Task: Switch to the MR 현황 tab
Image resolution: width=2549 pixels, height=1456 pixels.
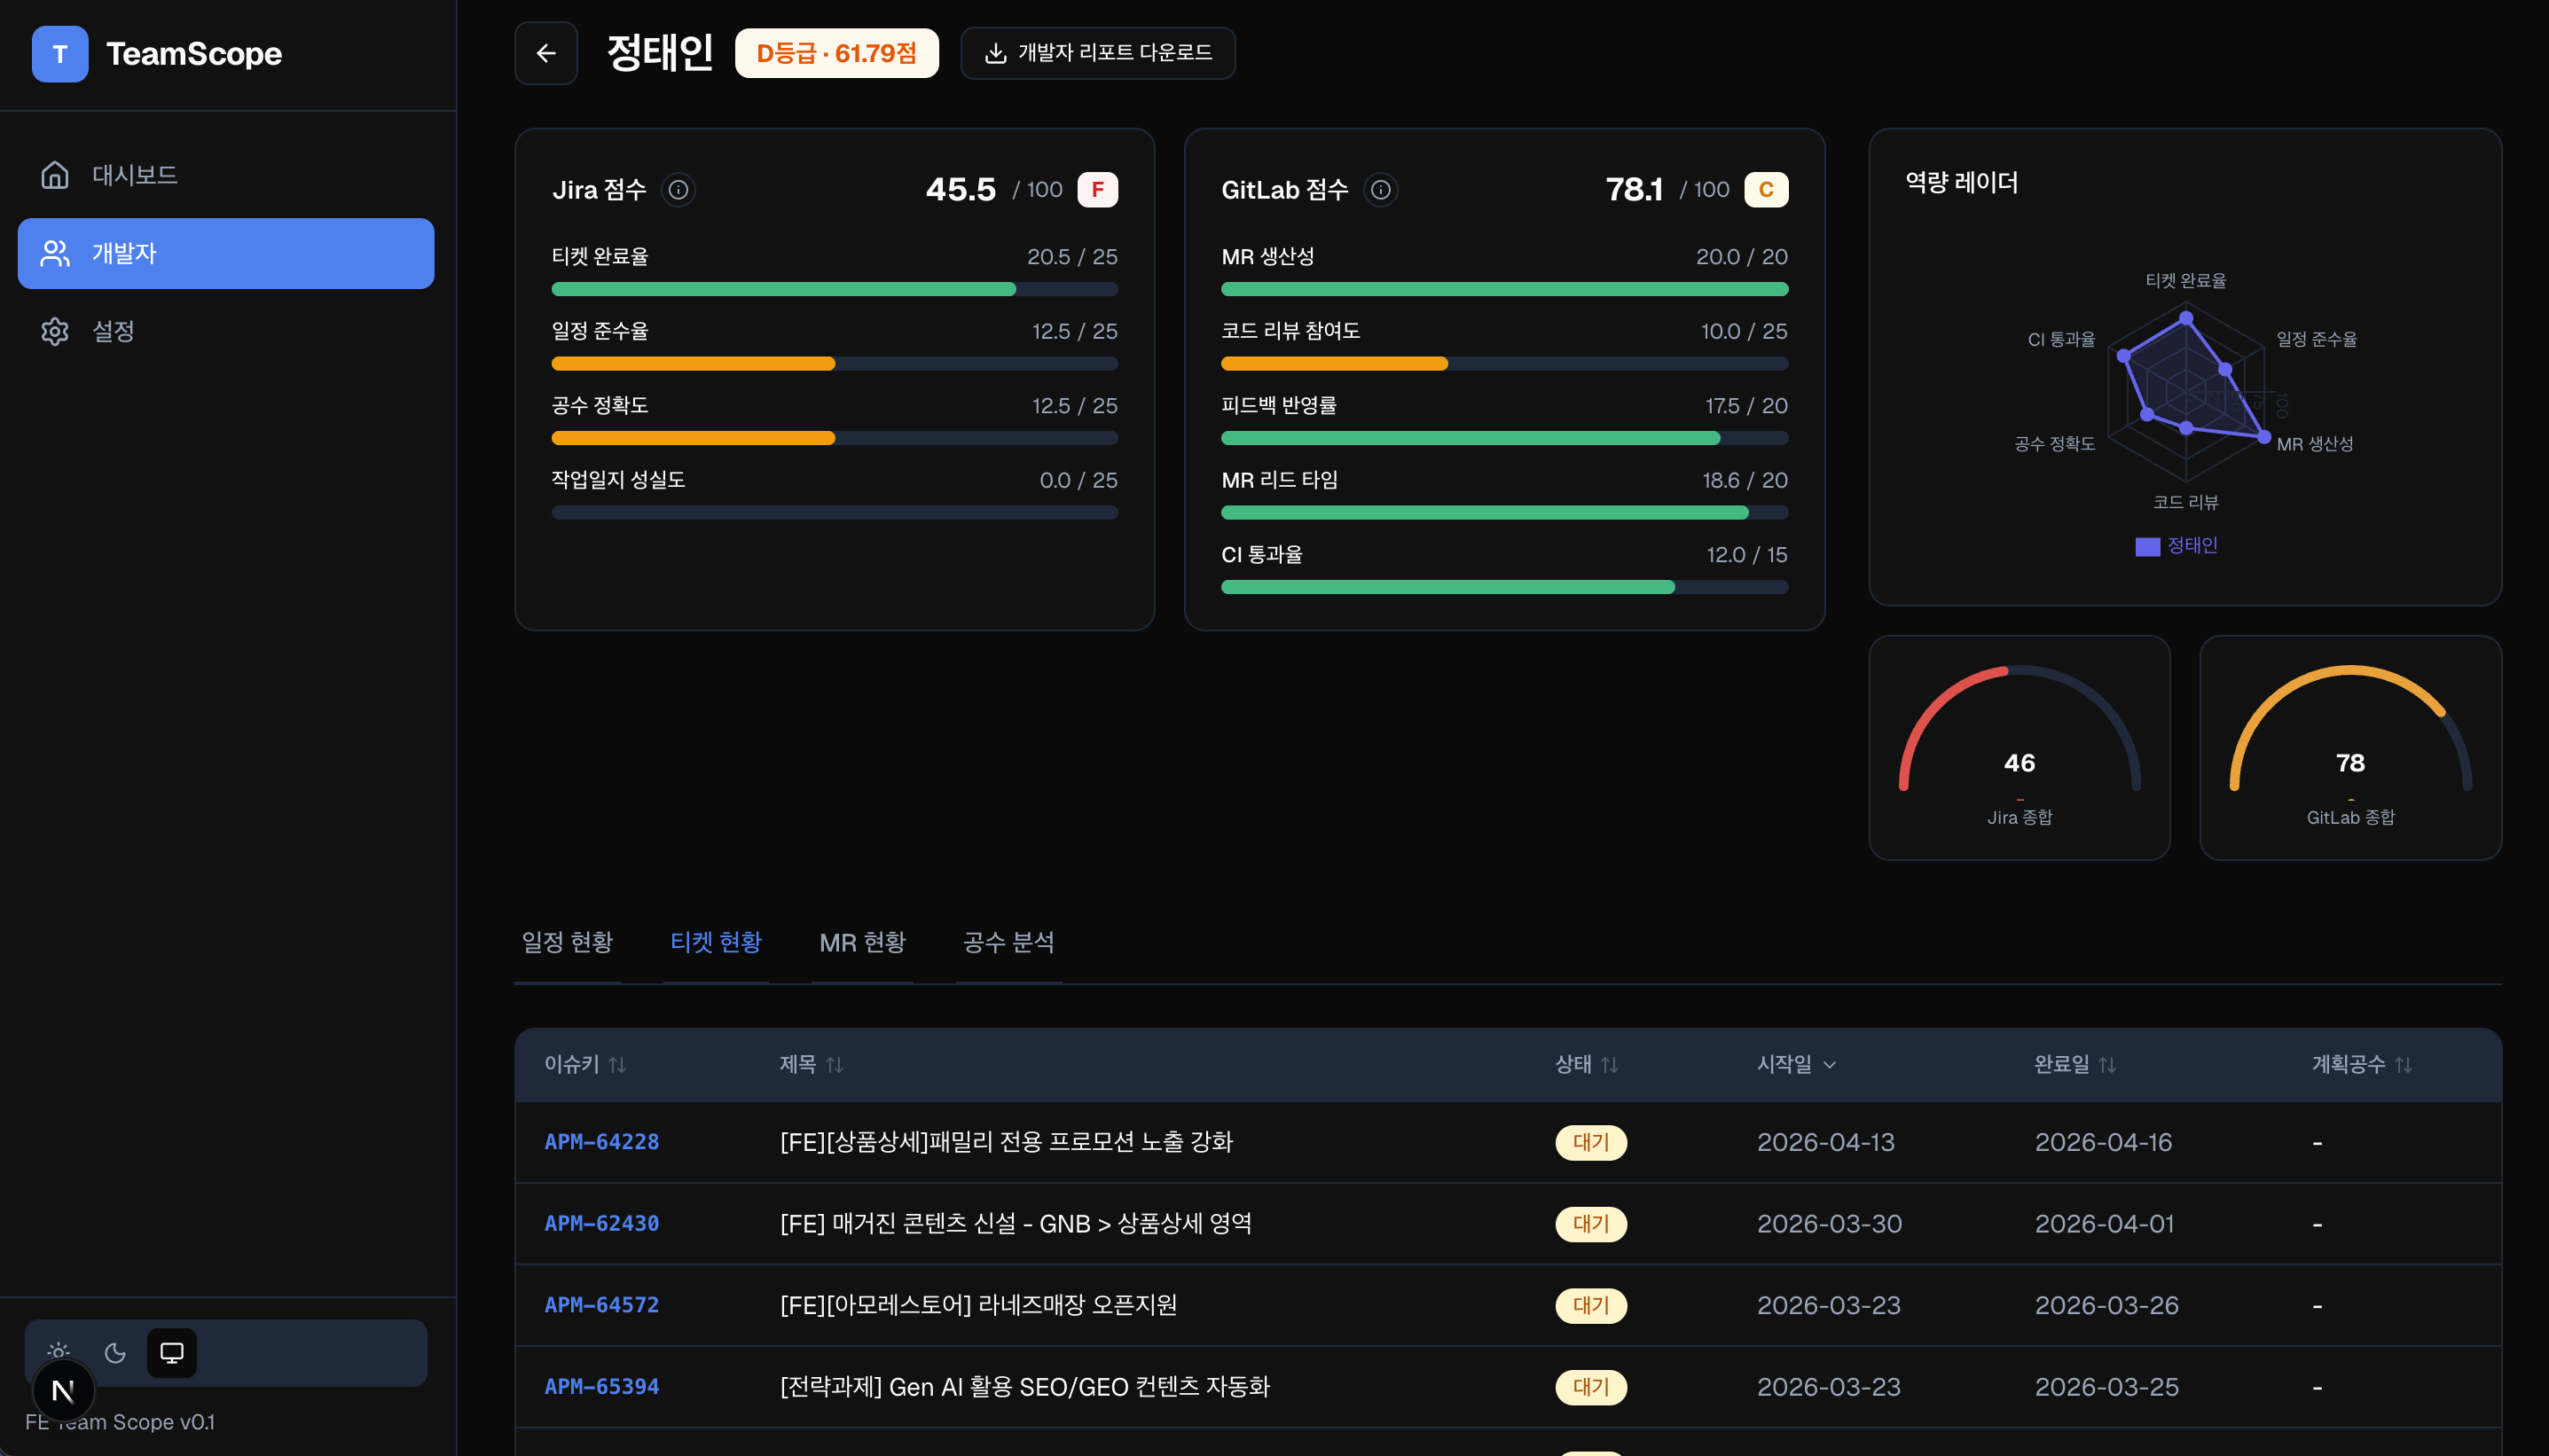Action: (x=861, y=941)
